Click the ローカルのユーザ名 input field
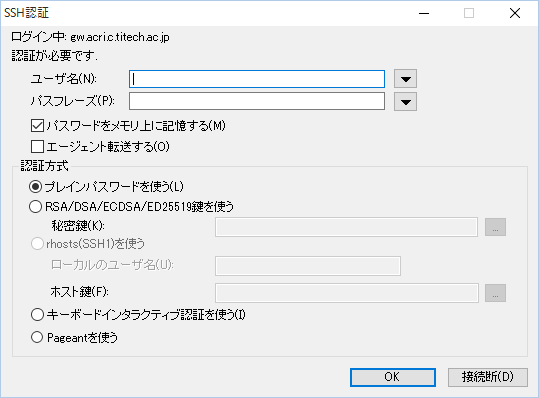Image resolution: width=539 pixels, height=398 pixels. [308, 266]
